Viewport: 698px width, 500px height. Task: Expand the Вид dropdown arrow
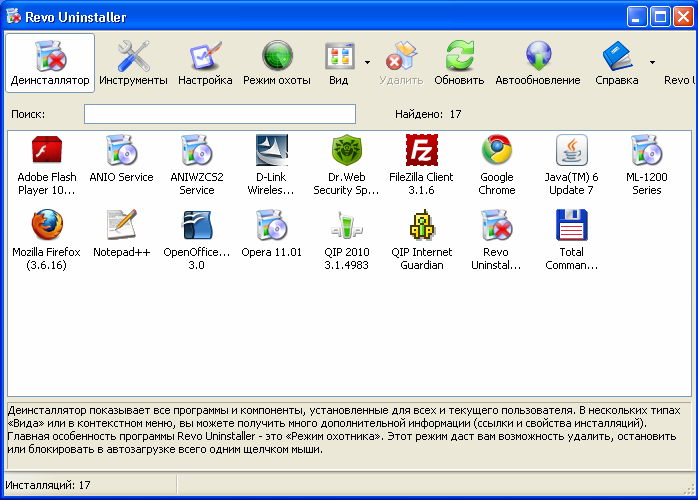click(x=367, y=62)
